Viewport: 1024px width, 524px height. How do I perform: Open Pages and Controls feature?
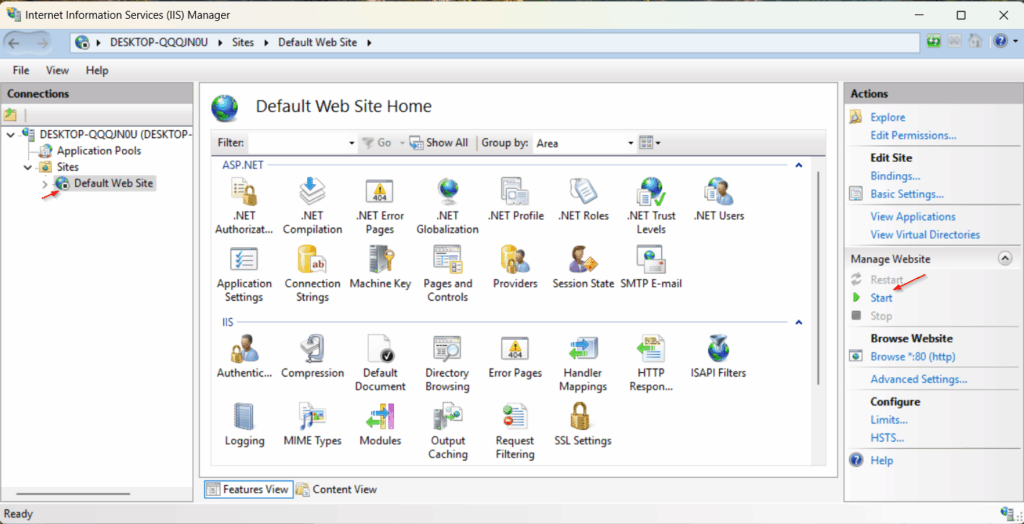click(x=447, y=274)
